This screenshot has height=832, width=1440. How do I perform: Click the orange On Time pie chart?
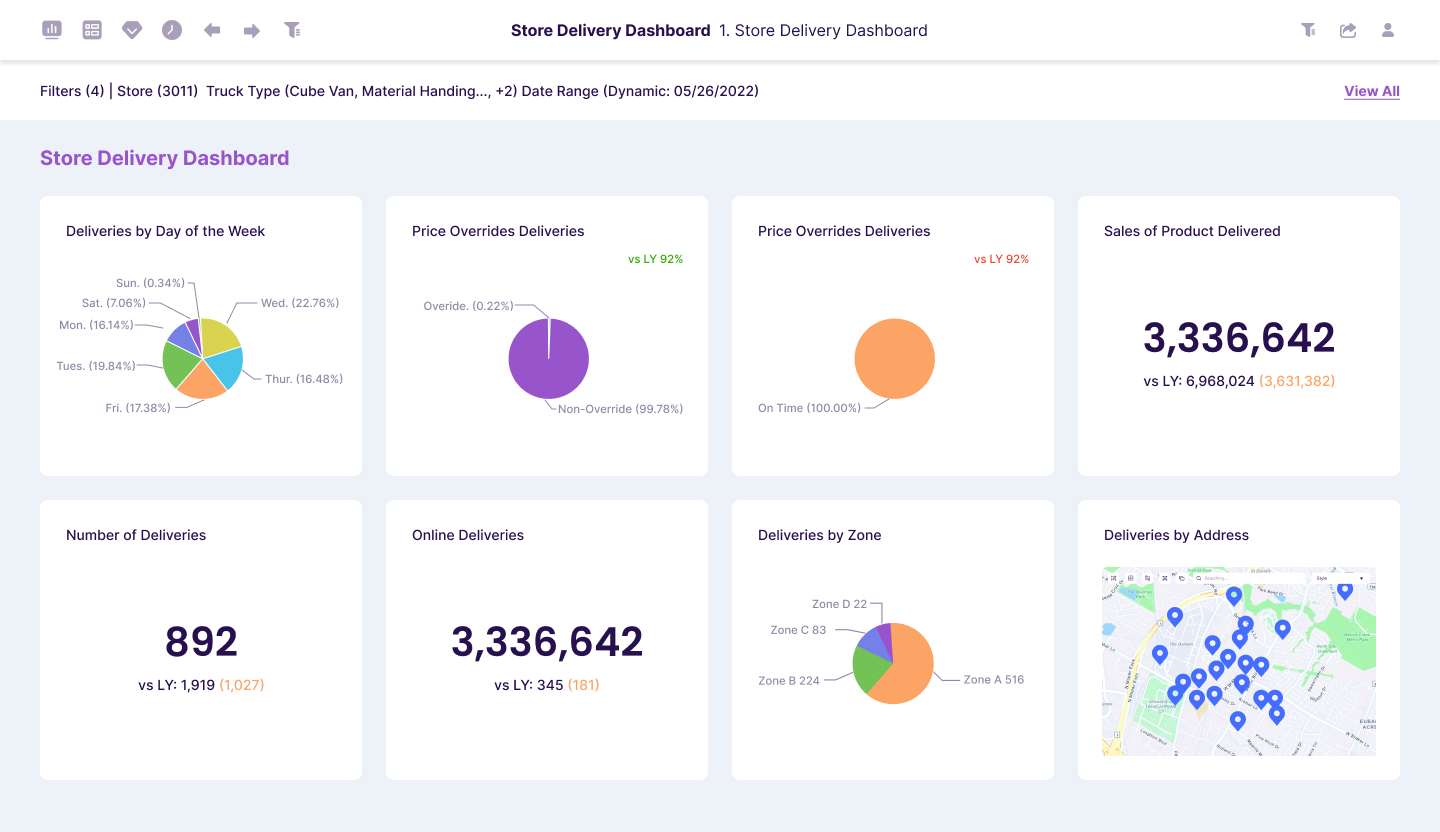click(894, 358)
